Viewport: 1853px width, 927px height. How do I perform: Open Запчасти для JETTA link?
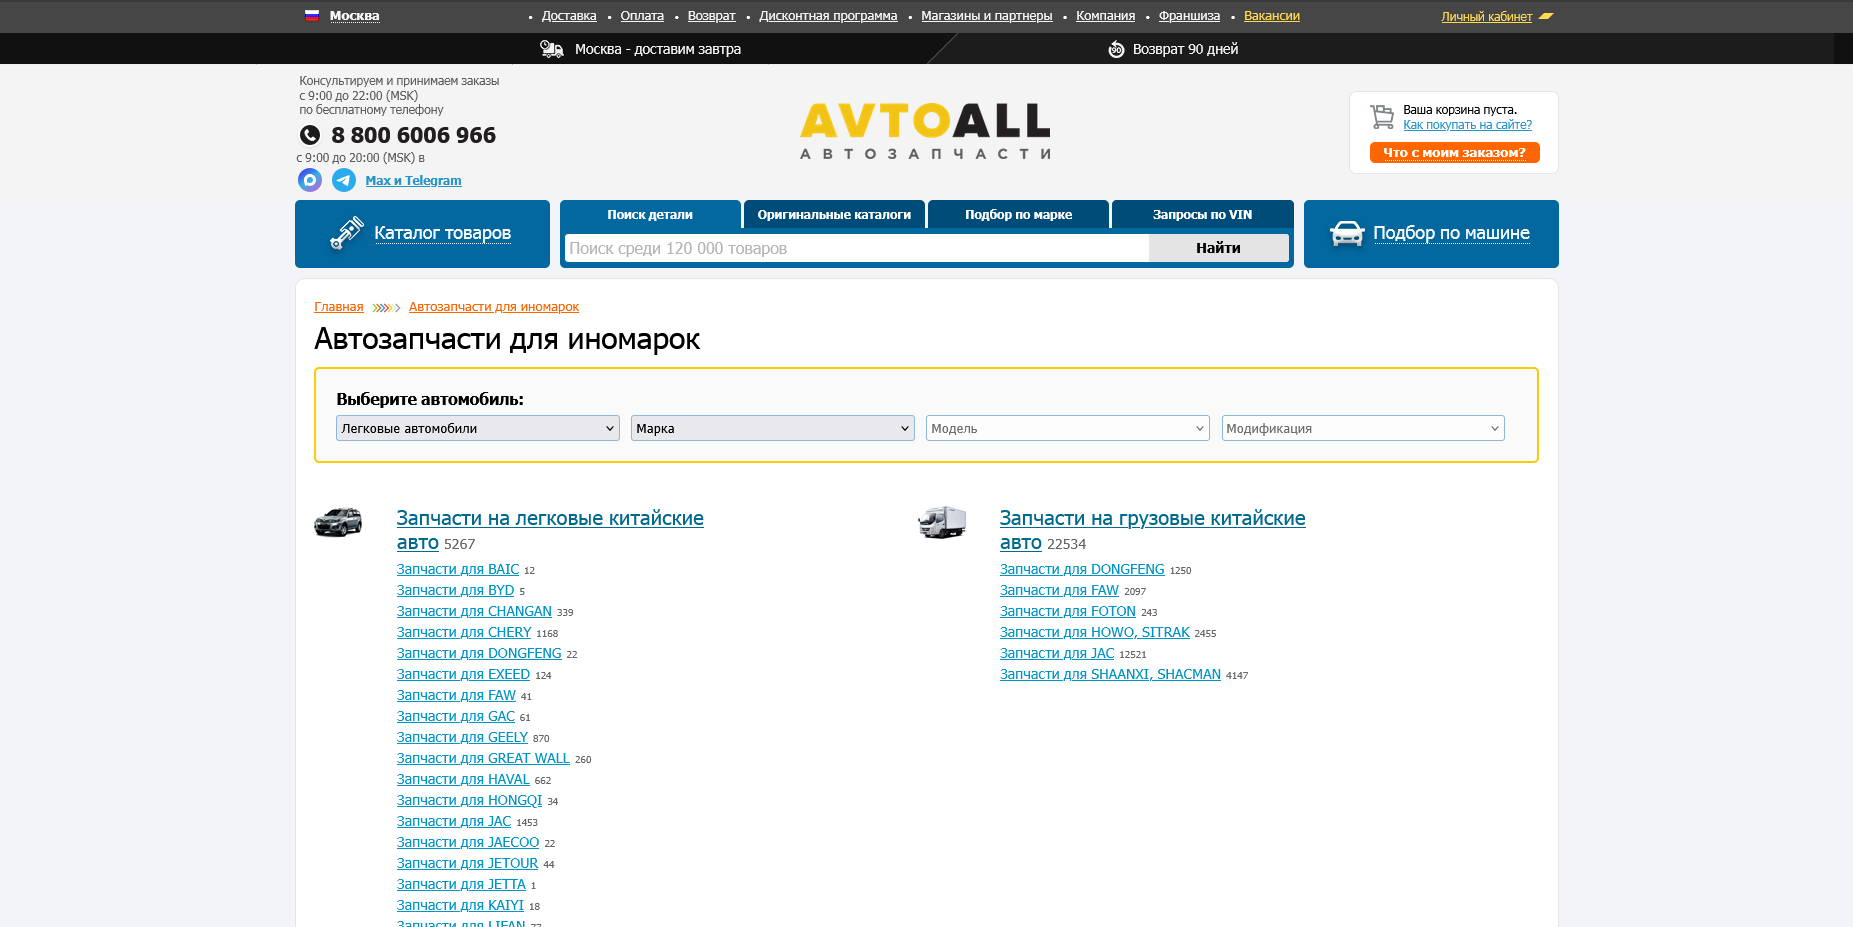[461, 884]
